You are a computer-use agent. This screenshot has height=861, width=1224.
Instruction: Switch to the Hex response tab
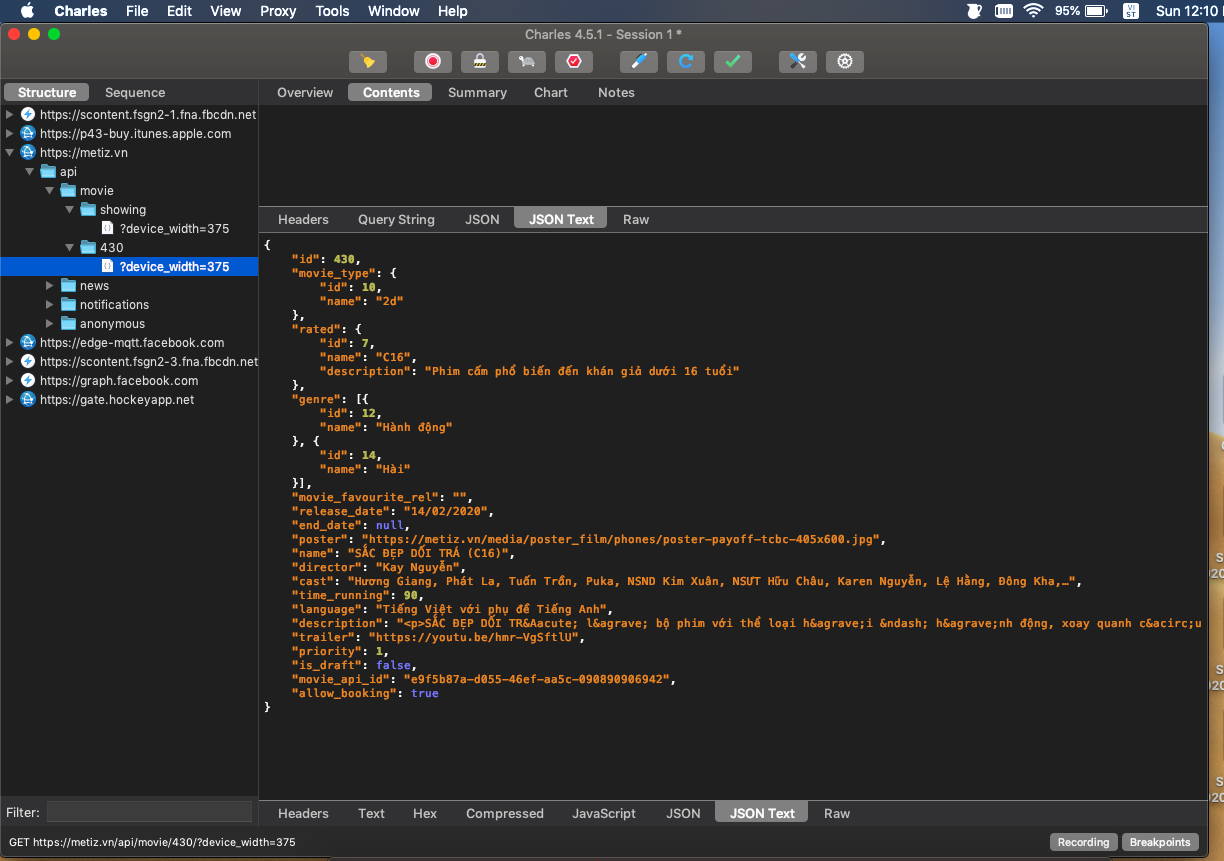pos(425,813)
